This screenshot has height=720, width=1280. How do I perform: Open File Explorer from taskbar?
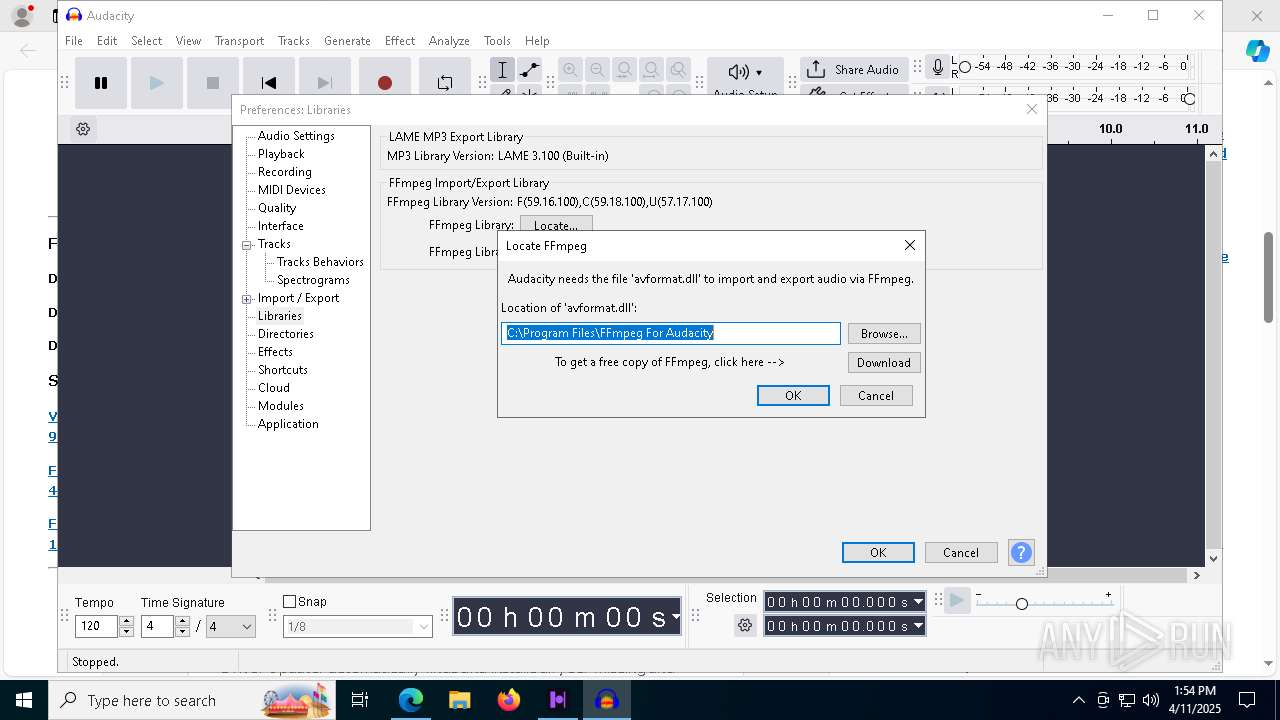coord(460,700)
